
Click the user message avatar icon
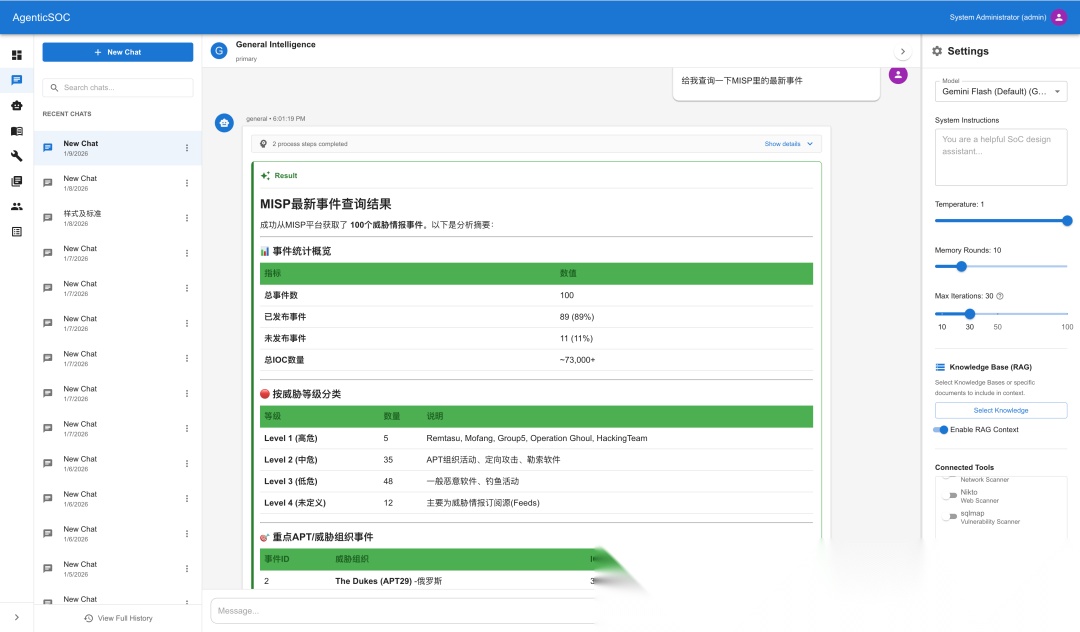click(x=898, y=74)
